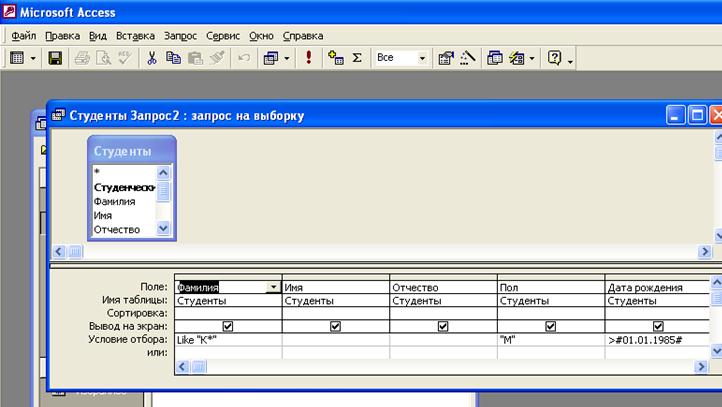This screenshot has width=722, height=407.
Task: Click right scroll arrow of the table pane
Action: click(x=705, y=251)
